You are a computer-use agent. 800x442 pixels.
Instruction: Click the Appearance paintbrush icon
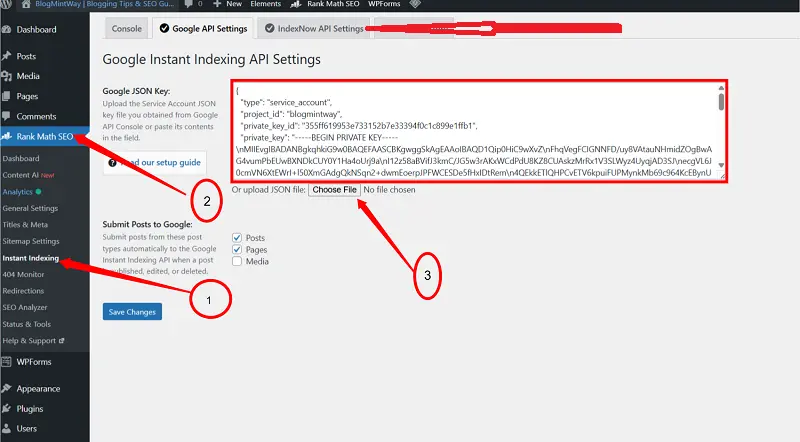coord(8,389)
